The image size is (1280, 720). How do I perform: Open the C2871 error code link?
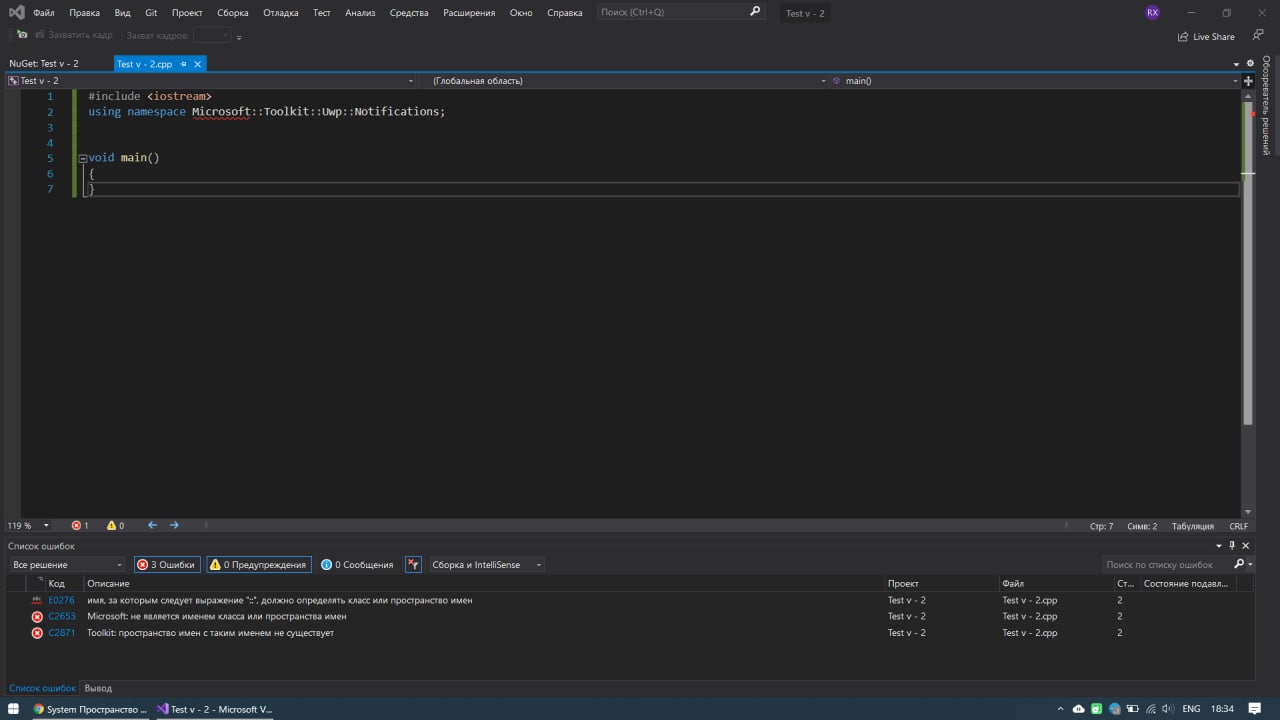pos(61,633)
